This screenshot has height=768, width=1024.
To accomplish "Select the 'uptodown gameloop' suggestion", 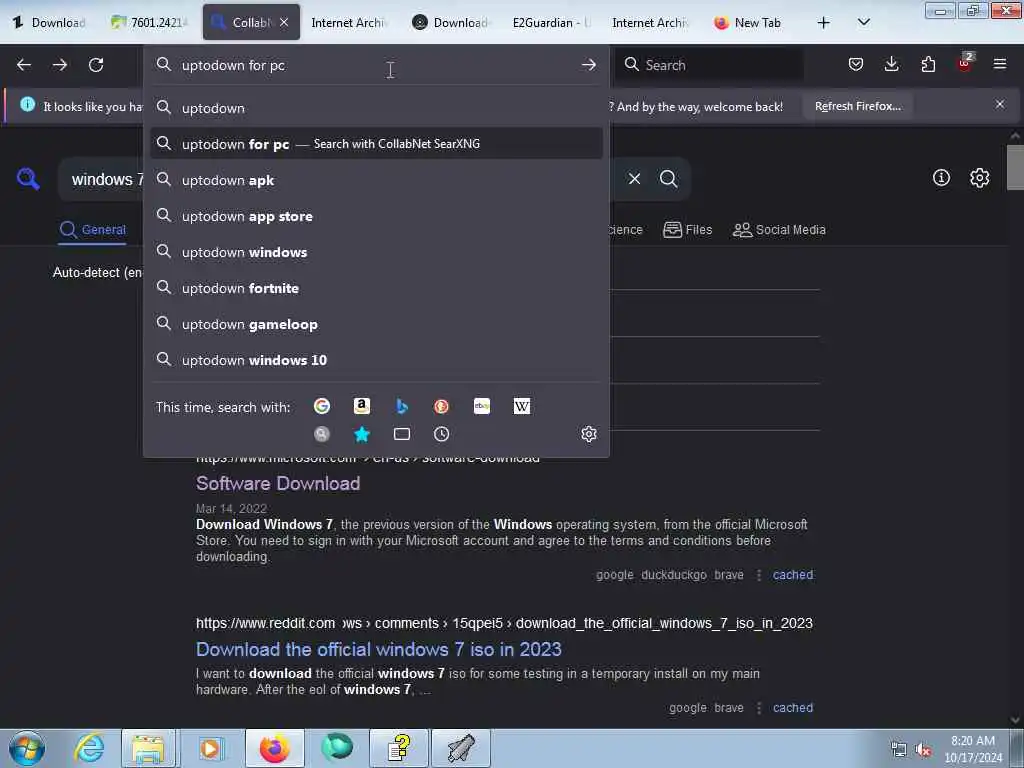I will [x=376, y=324].
